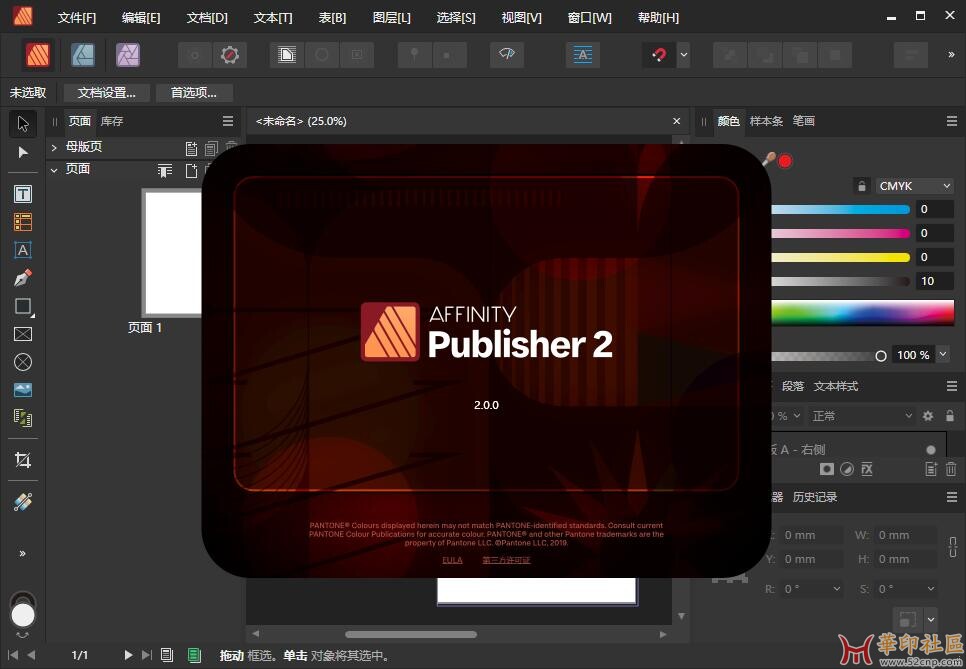Adjust the magenta colour slider

click(x=840, y=233)
